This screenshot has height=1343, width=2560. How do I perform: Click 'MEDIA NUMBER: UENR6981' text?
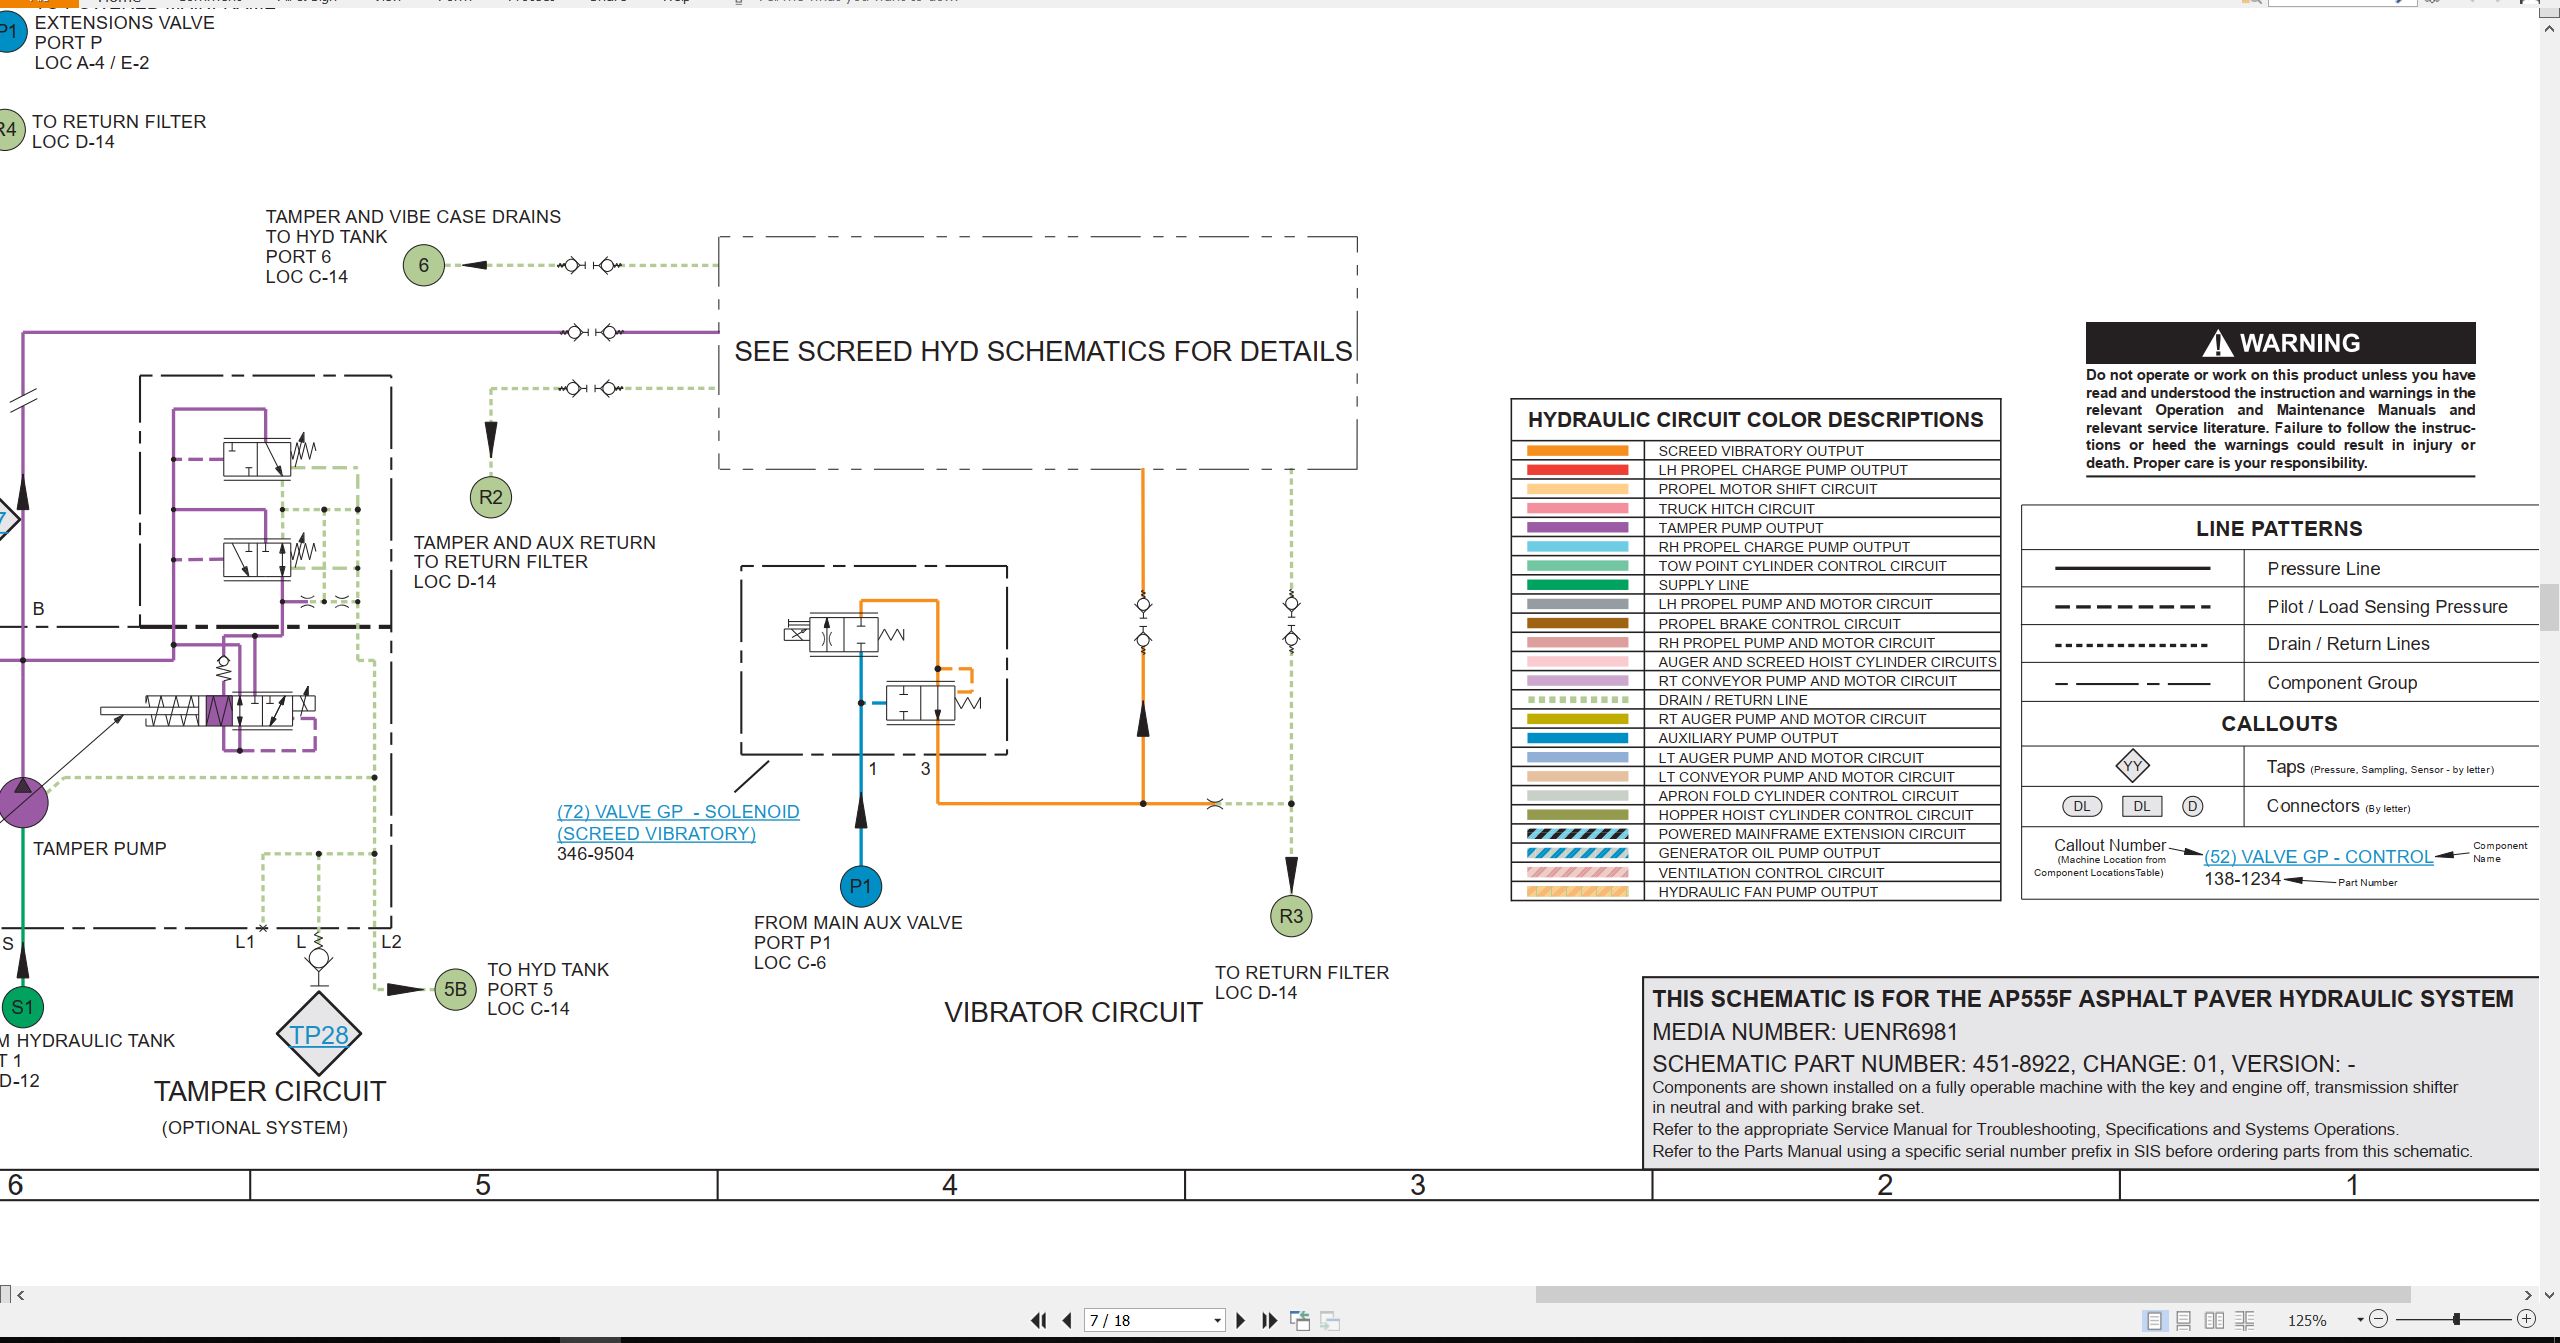coord(1804,1031)
